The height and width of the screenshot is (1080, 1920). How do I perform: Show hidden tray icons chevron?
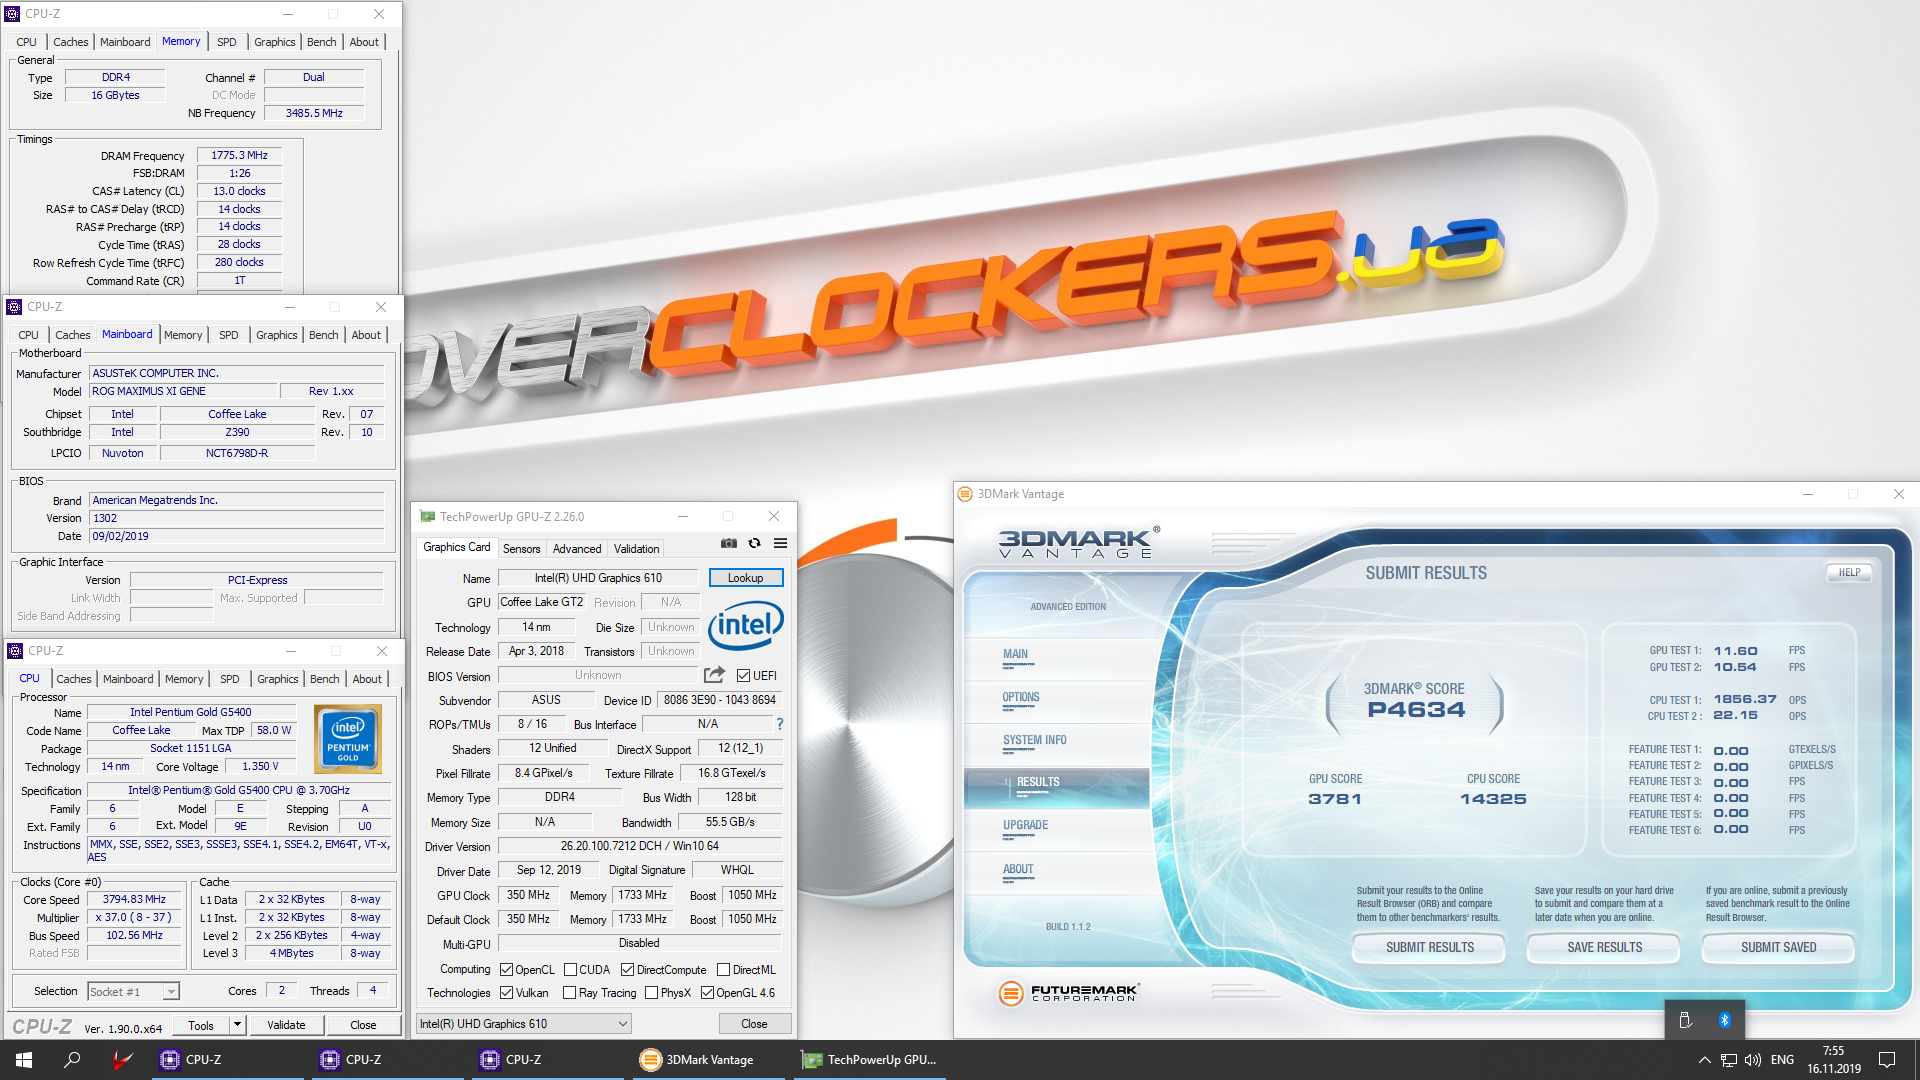(1704, 1060)
